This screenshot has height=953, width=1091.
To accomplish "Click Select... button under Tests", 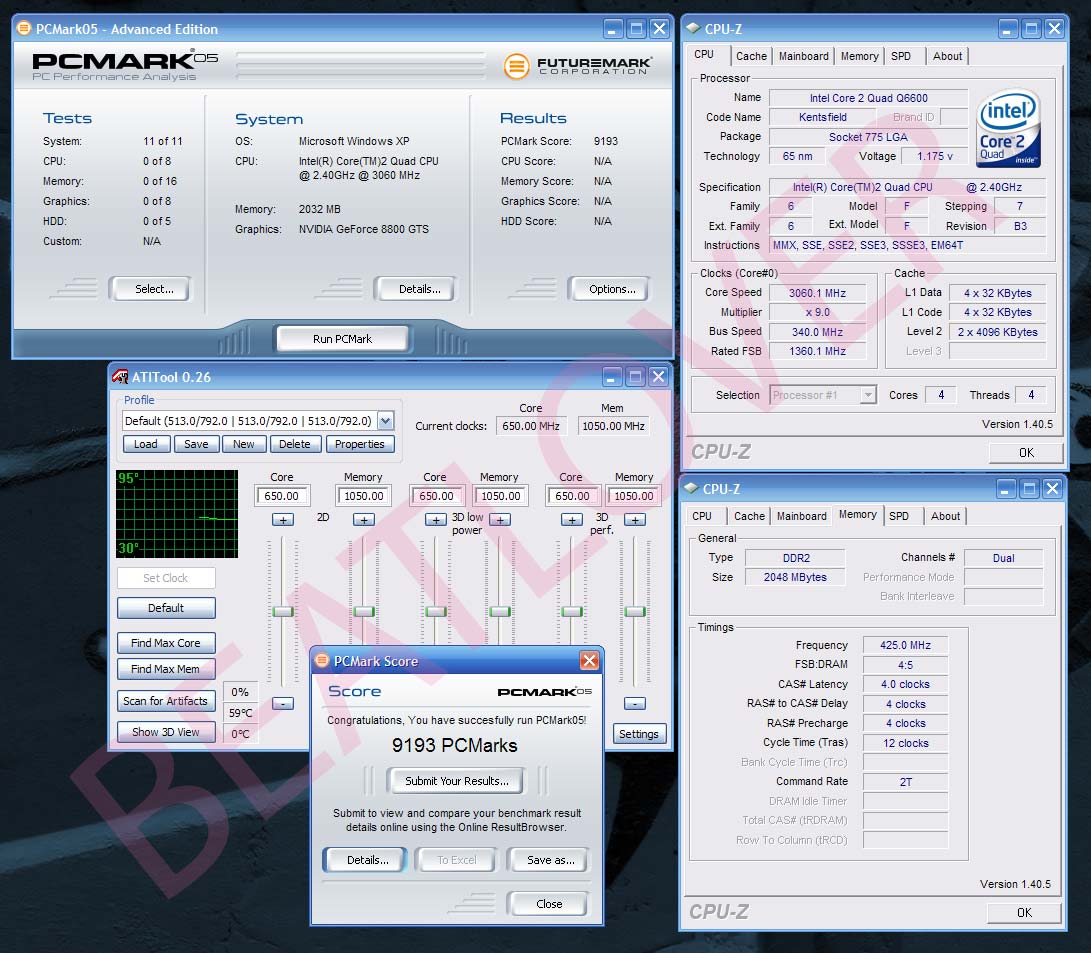I will (x=150, y=289).
